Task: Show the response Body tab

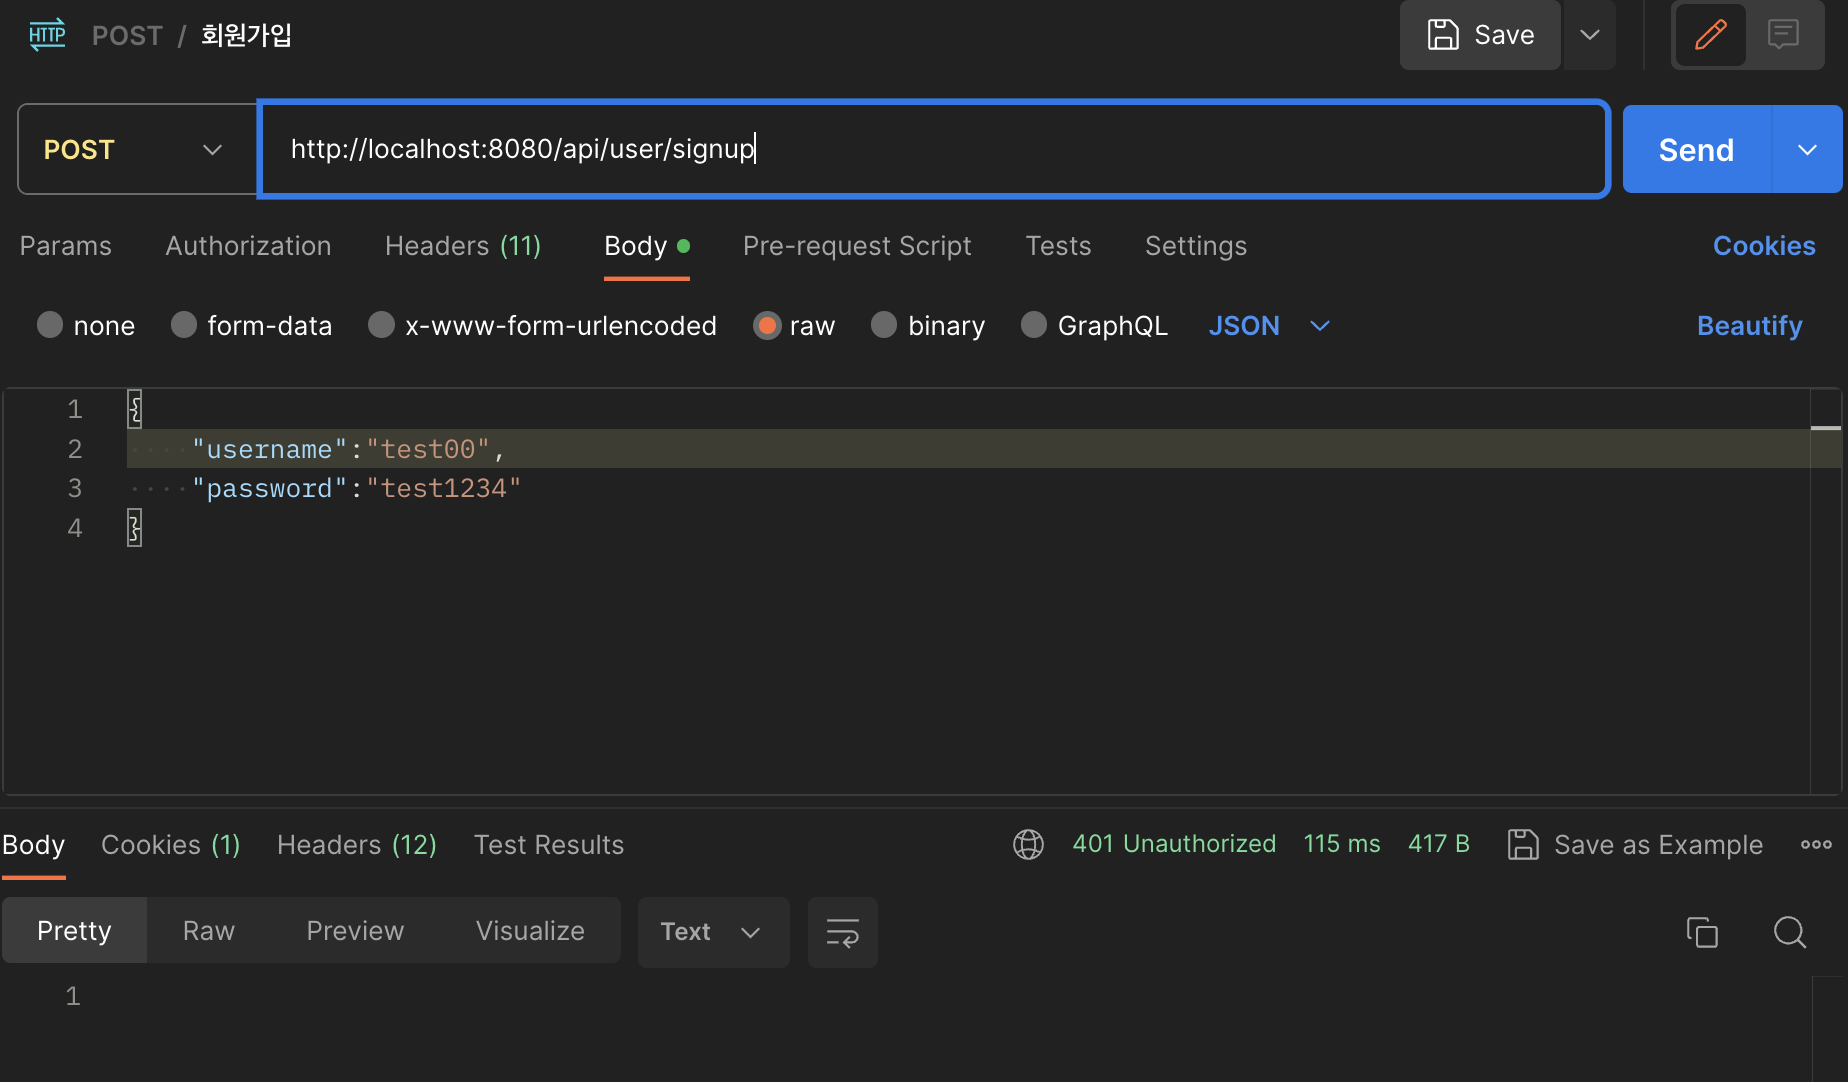Action: (x=34, y=845)
